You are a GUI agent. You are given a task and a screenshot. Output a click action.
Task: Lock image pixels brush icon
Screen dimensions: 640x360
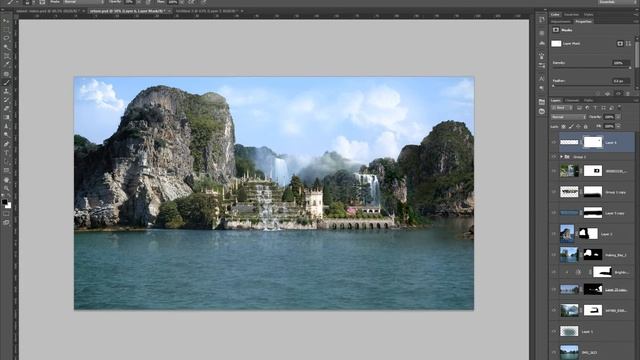coord(571,127)
